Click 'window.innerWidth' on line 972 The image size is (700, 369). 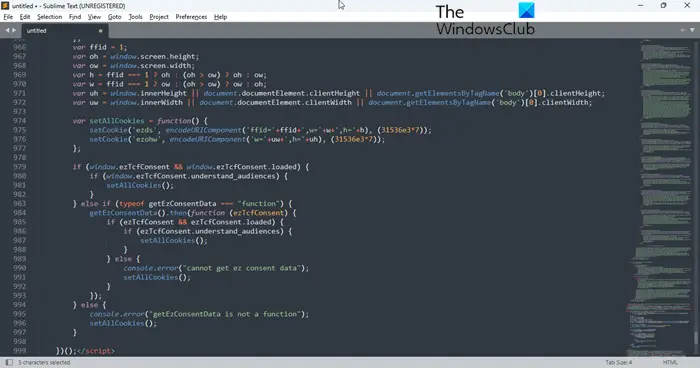point(146,102)
